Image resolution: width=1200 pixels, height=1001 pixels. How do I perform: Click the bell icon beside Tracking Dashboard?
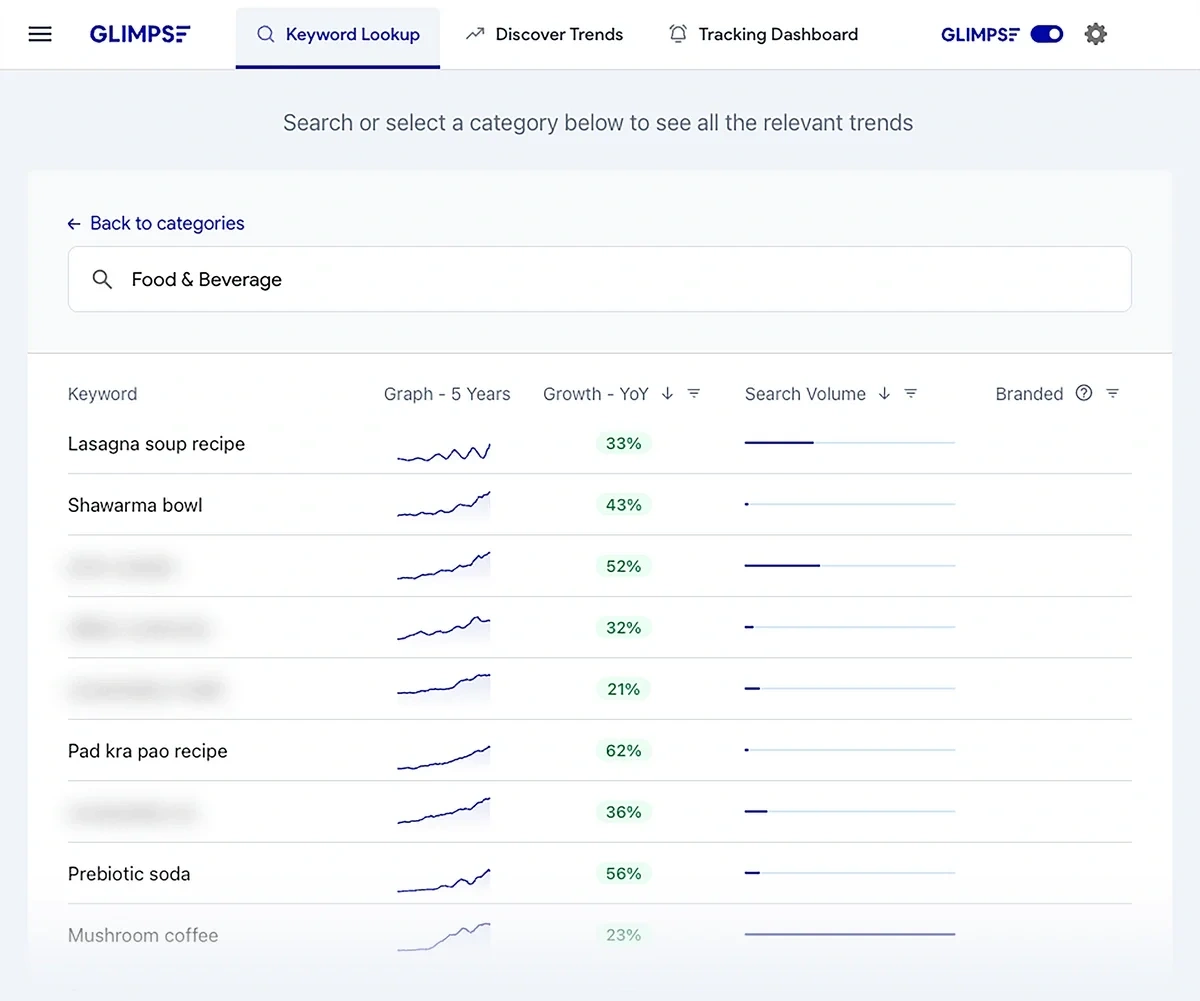tap(678, 33)
